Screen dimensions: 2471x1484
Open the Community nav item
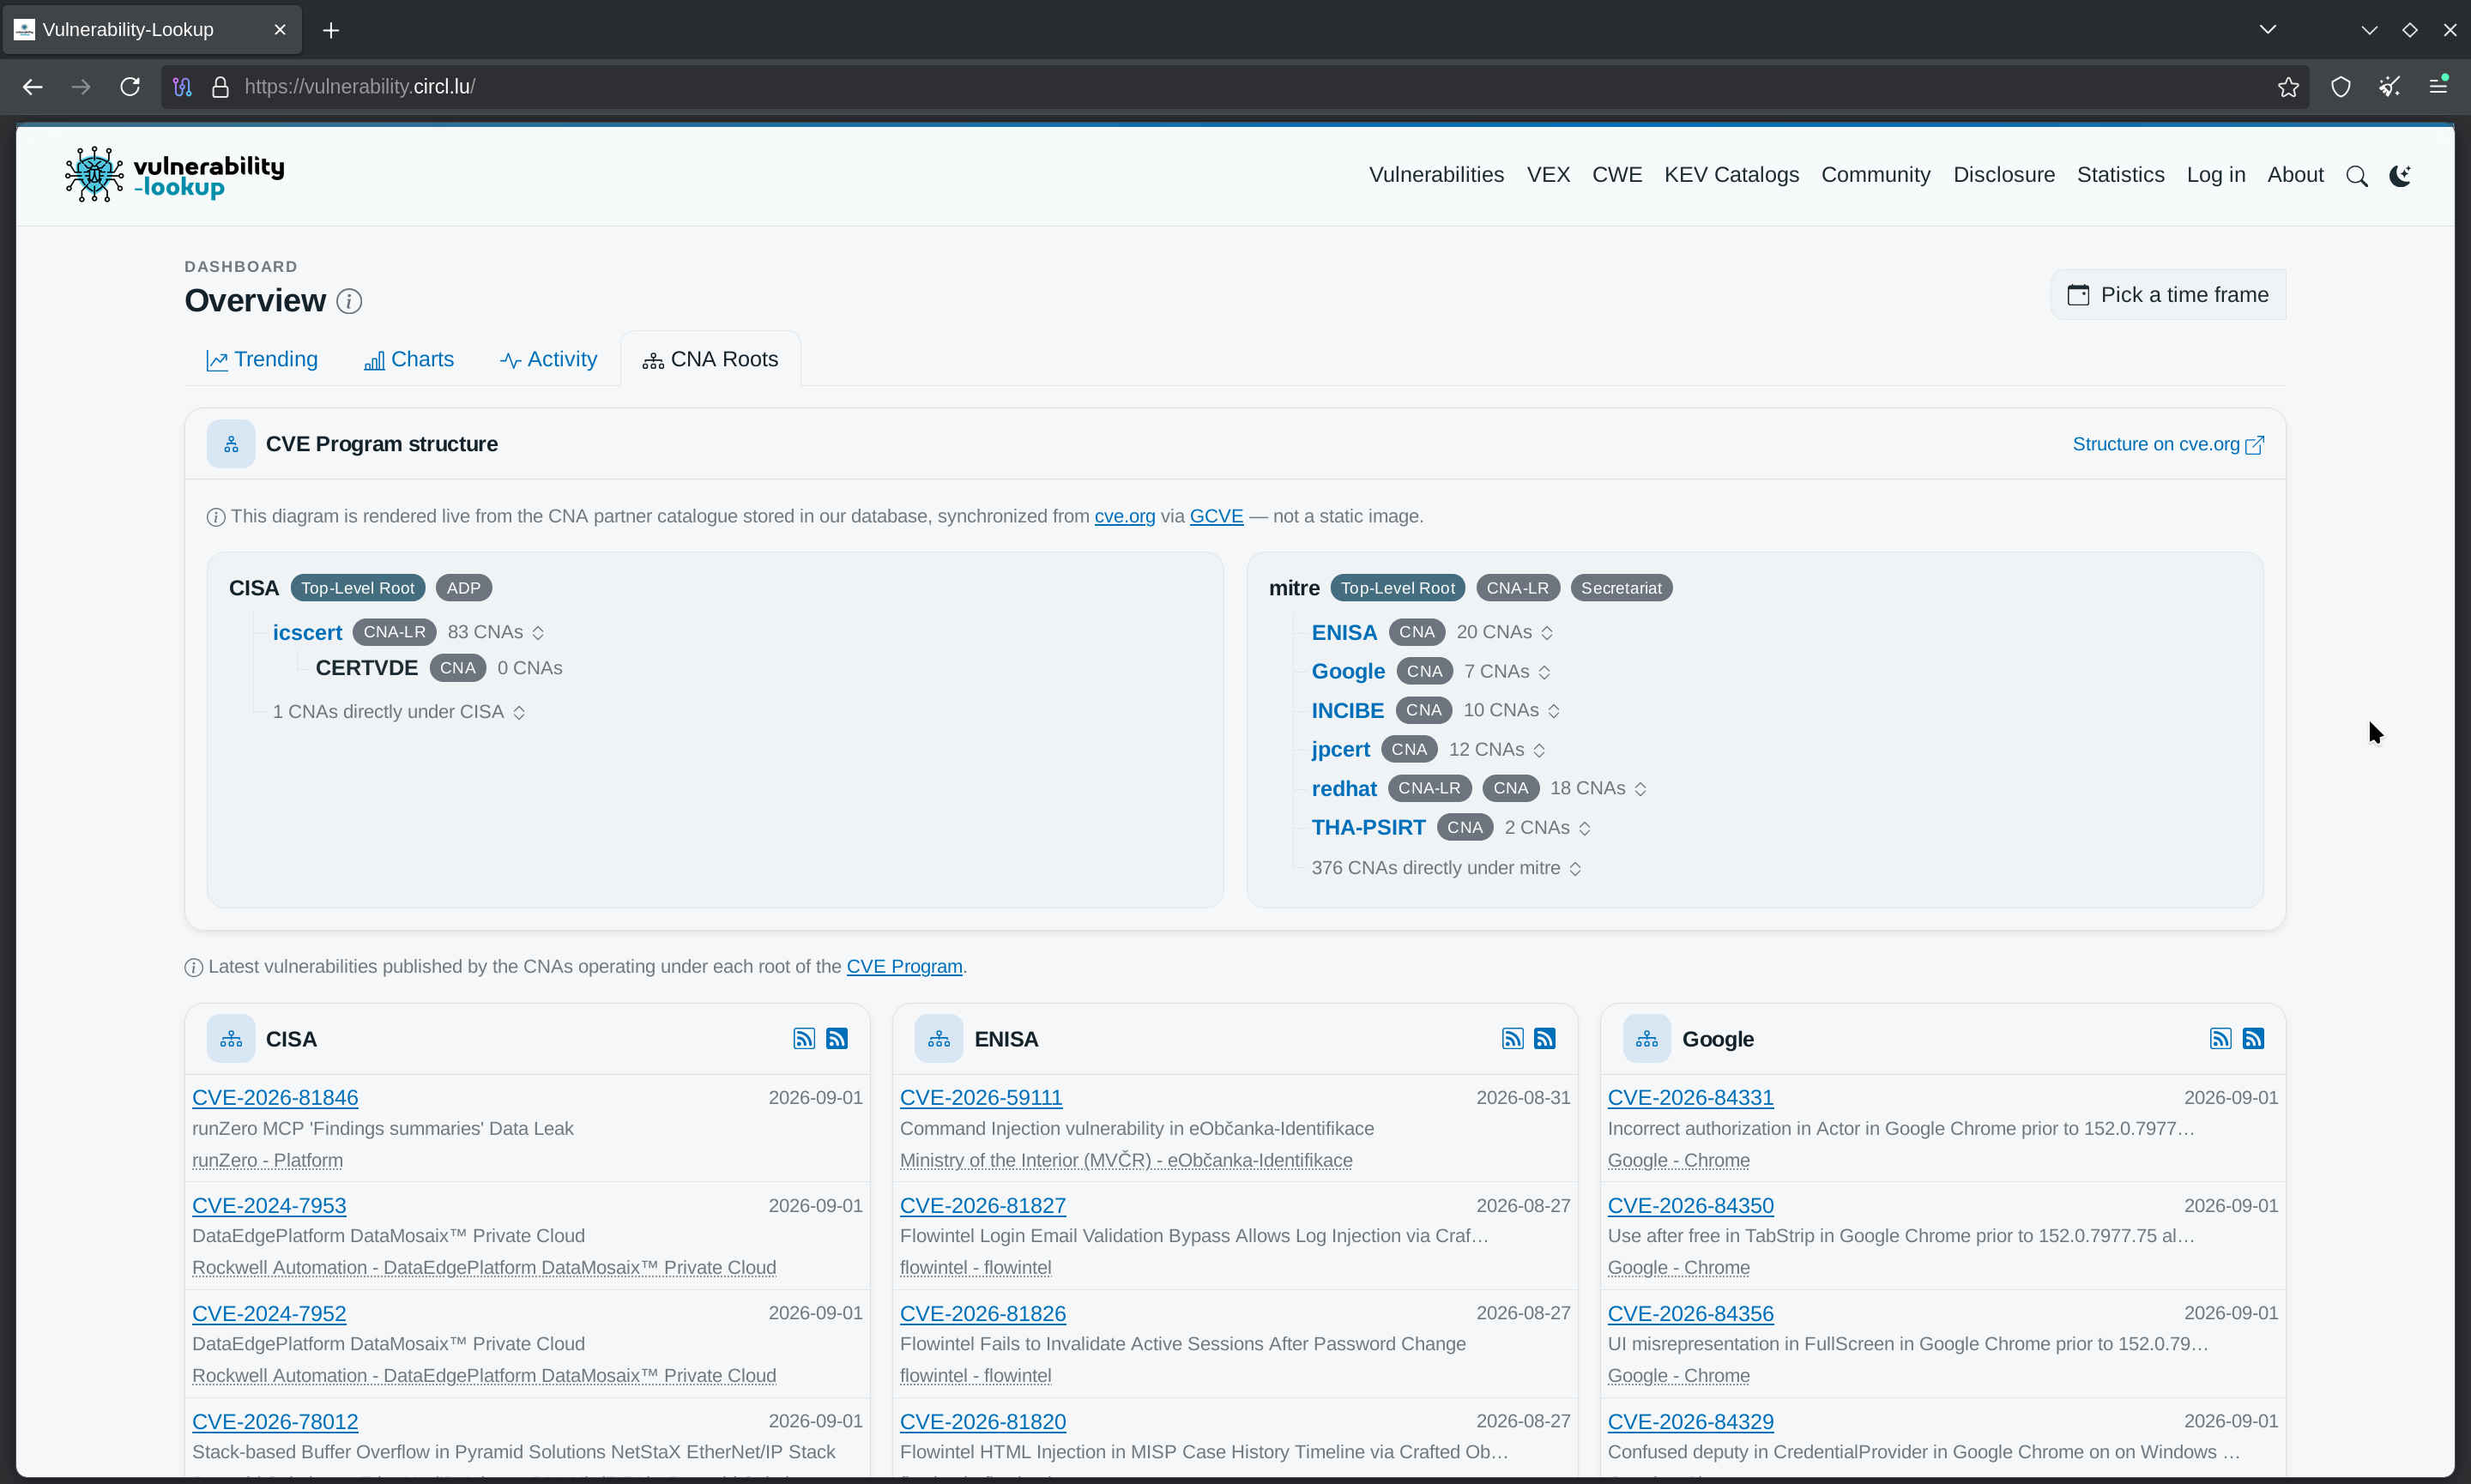click(1875, 175)
